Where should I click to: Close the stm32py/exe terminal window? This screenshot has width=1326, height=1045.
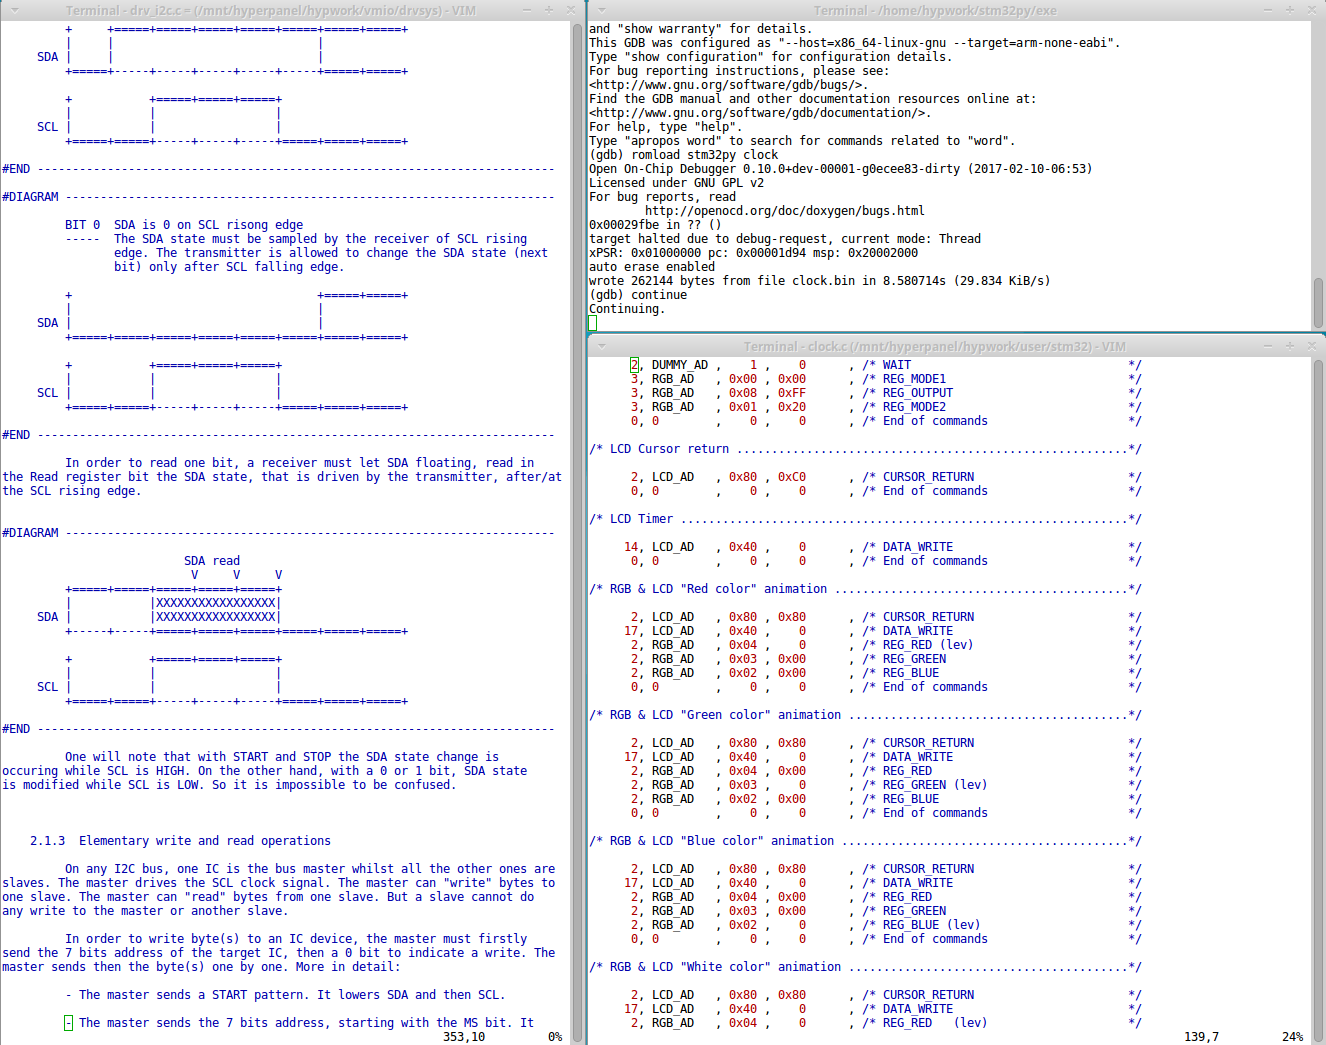click(1311, 10)
